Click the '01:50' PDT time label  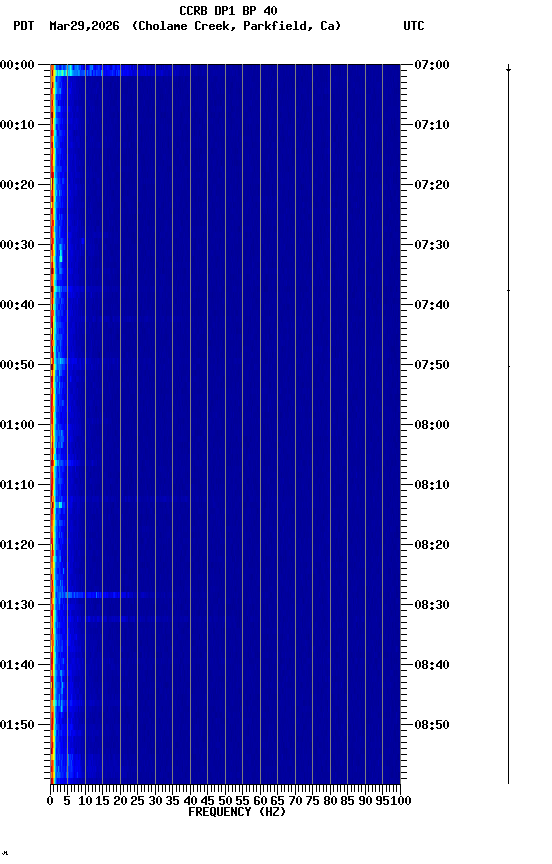tap(17, 726)
